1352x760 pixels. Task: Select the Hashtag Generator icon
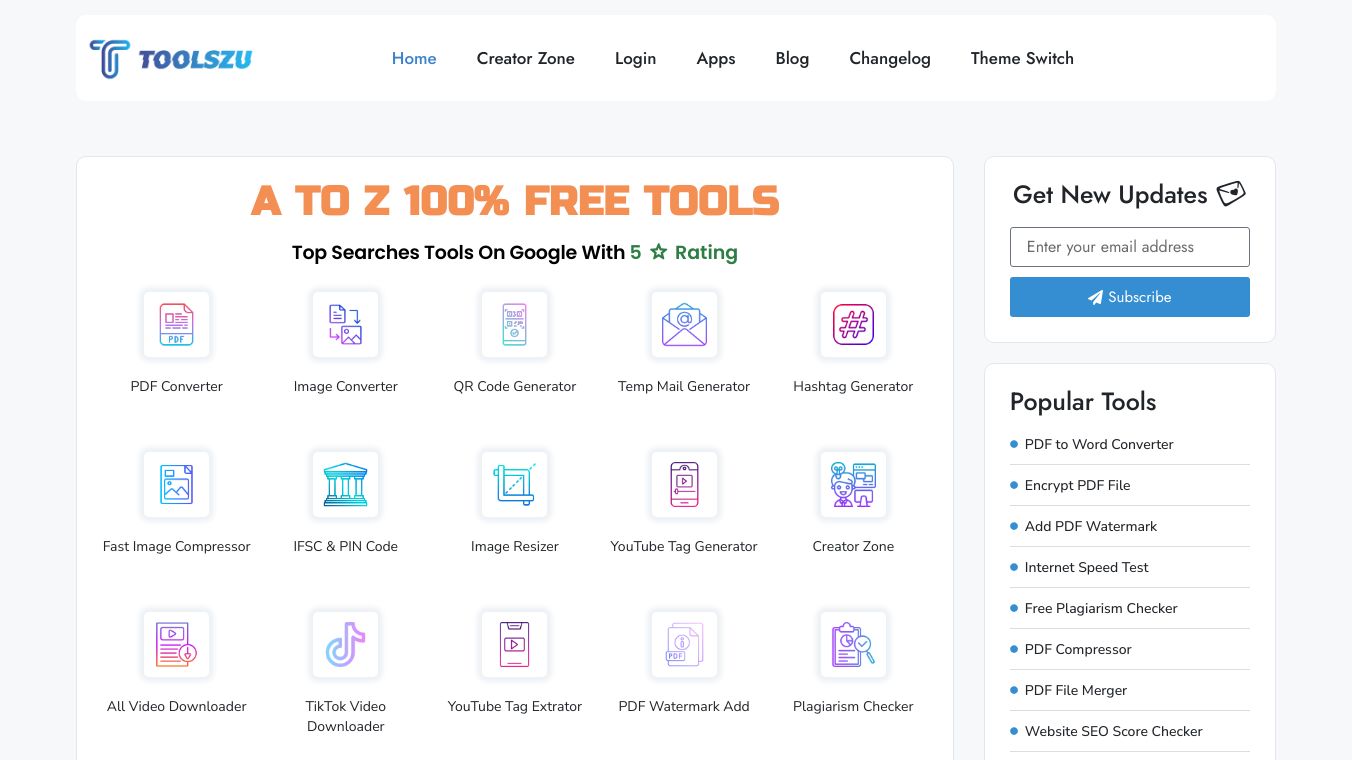click(x=853, y=325)
